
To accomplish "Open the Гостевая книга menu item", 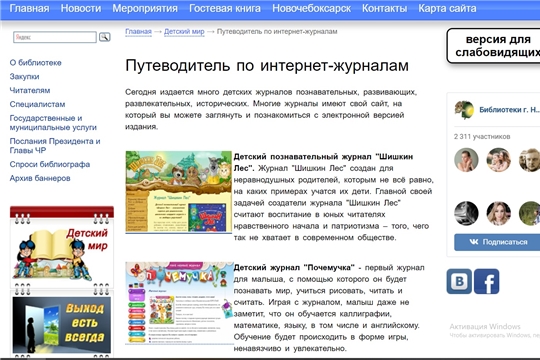I will 225,8.
